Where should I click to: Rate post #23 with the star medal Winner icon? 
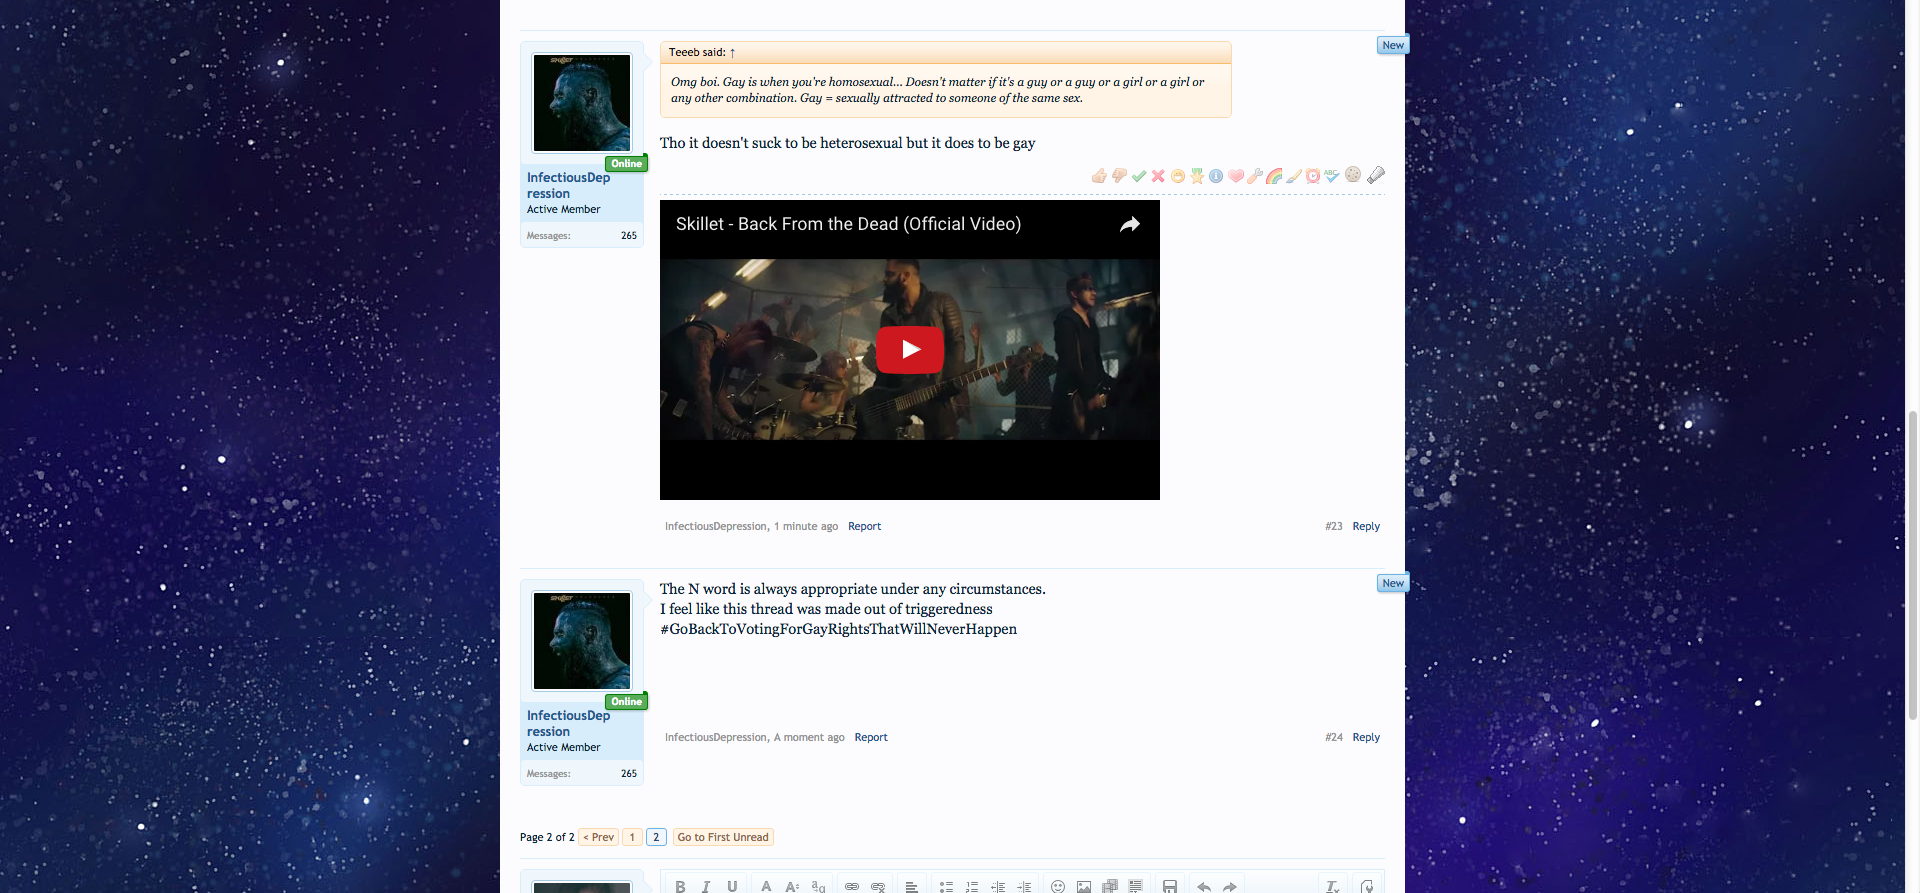1197,176
